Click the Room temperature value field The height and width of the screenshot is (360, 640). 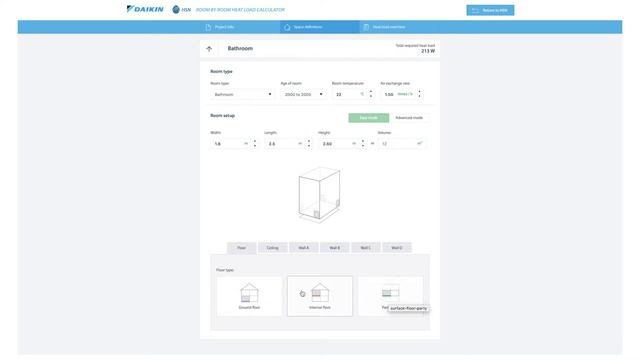[349, 94]
